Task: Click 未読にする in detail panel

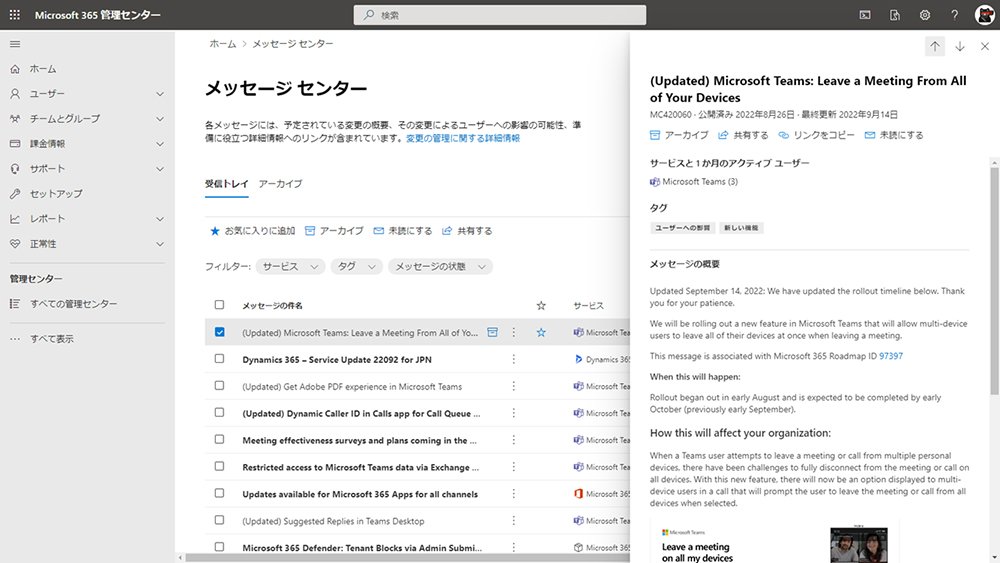Action: [x=894, y=135]
